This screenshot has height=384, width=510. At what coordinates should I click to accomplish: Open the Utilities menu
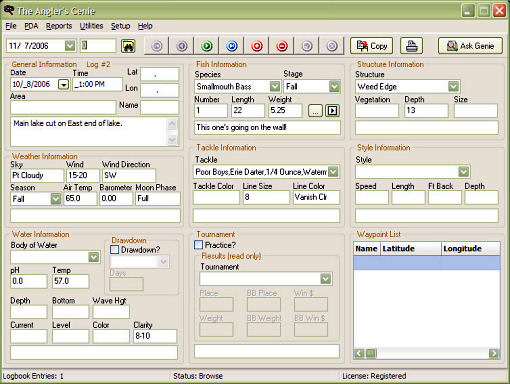[x=91, y=26]
